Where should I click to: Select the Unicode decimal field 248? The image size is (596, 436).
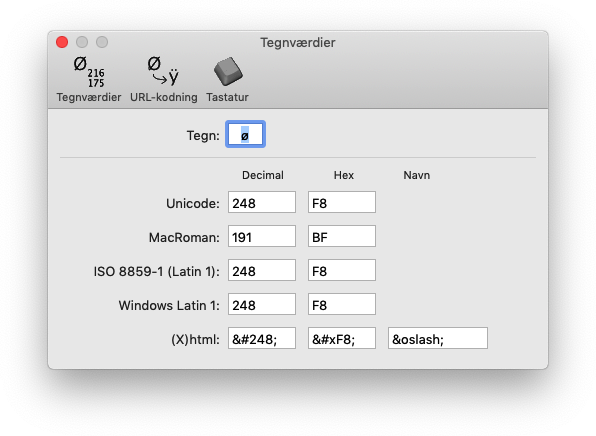point(262,202)
